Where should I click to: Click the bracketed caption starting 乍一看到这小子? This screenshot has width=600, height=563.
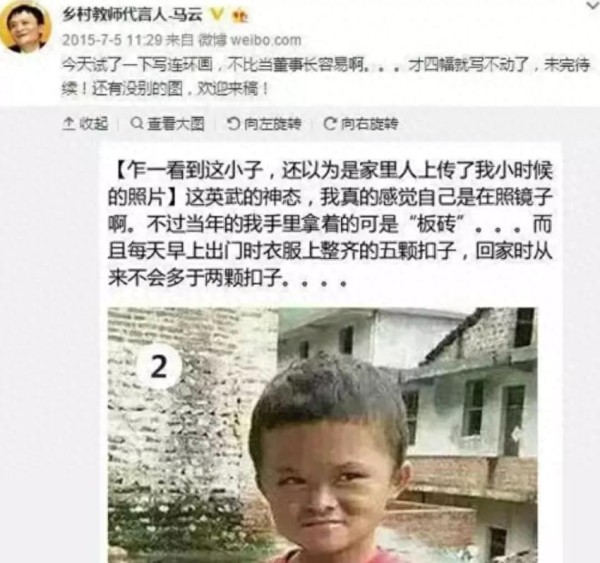click(330, 183)
